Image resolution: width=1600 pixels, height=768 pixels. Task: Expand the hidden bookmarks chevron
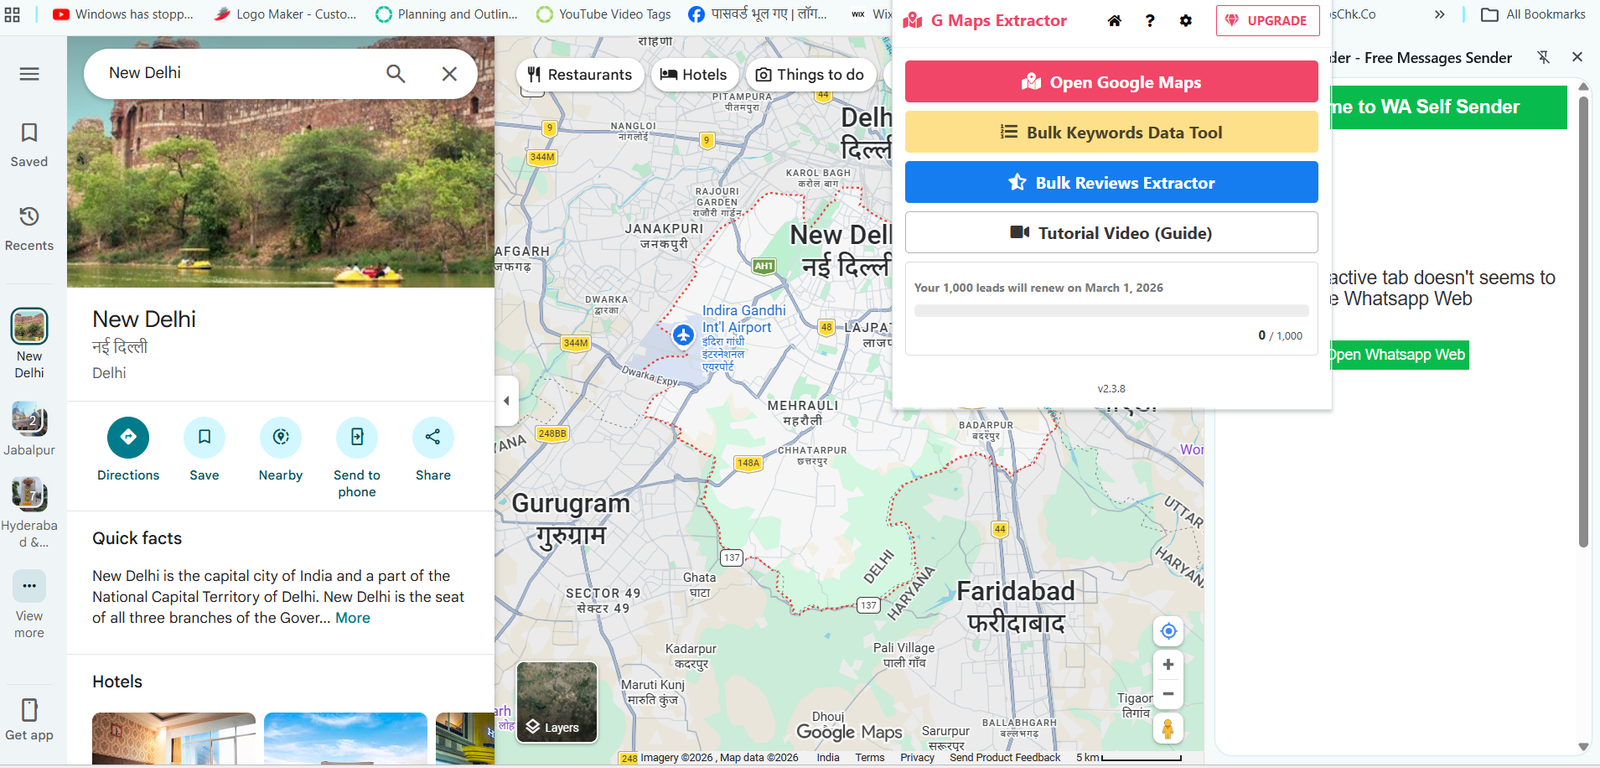[x=1439, y=14]
